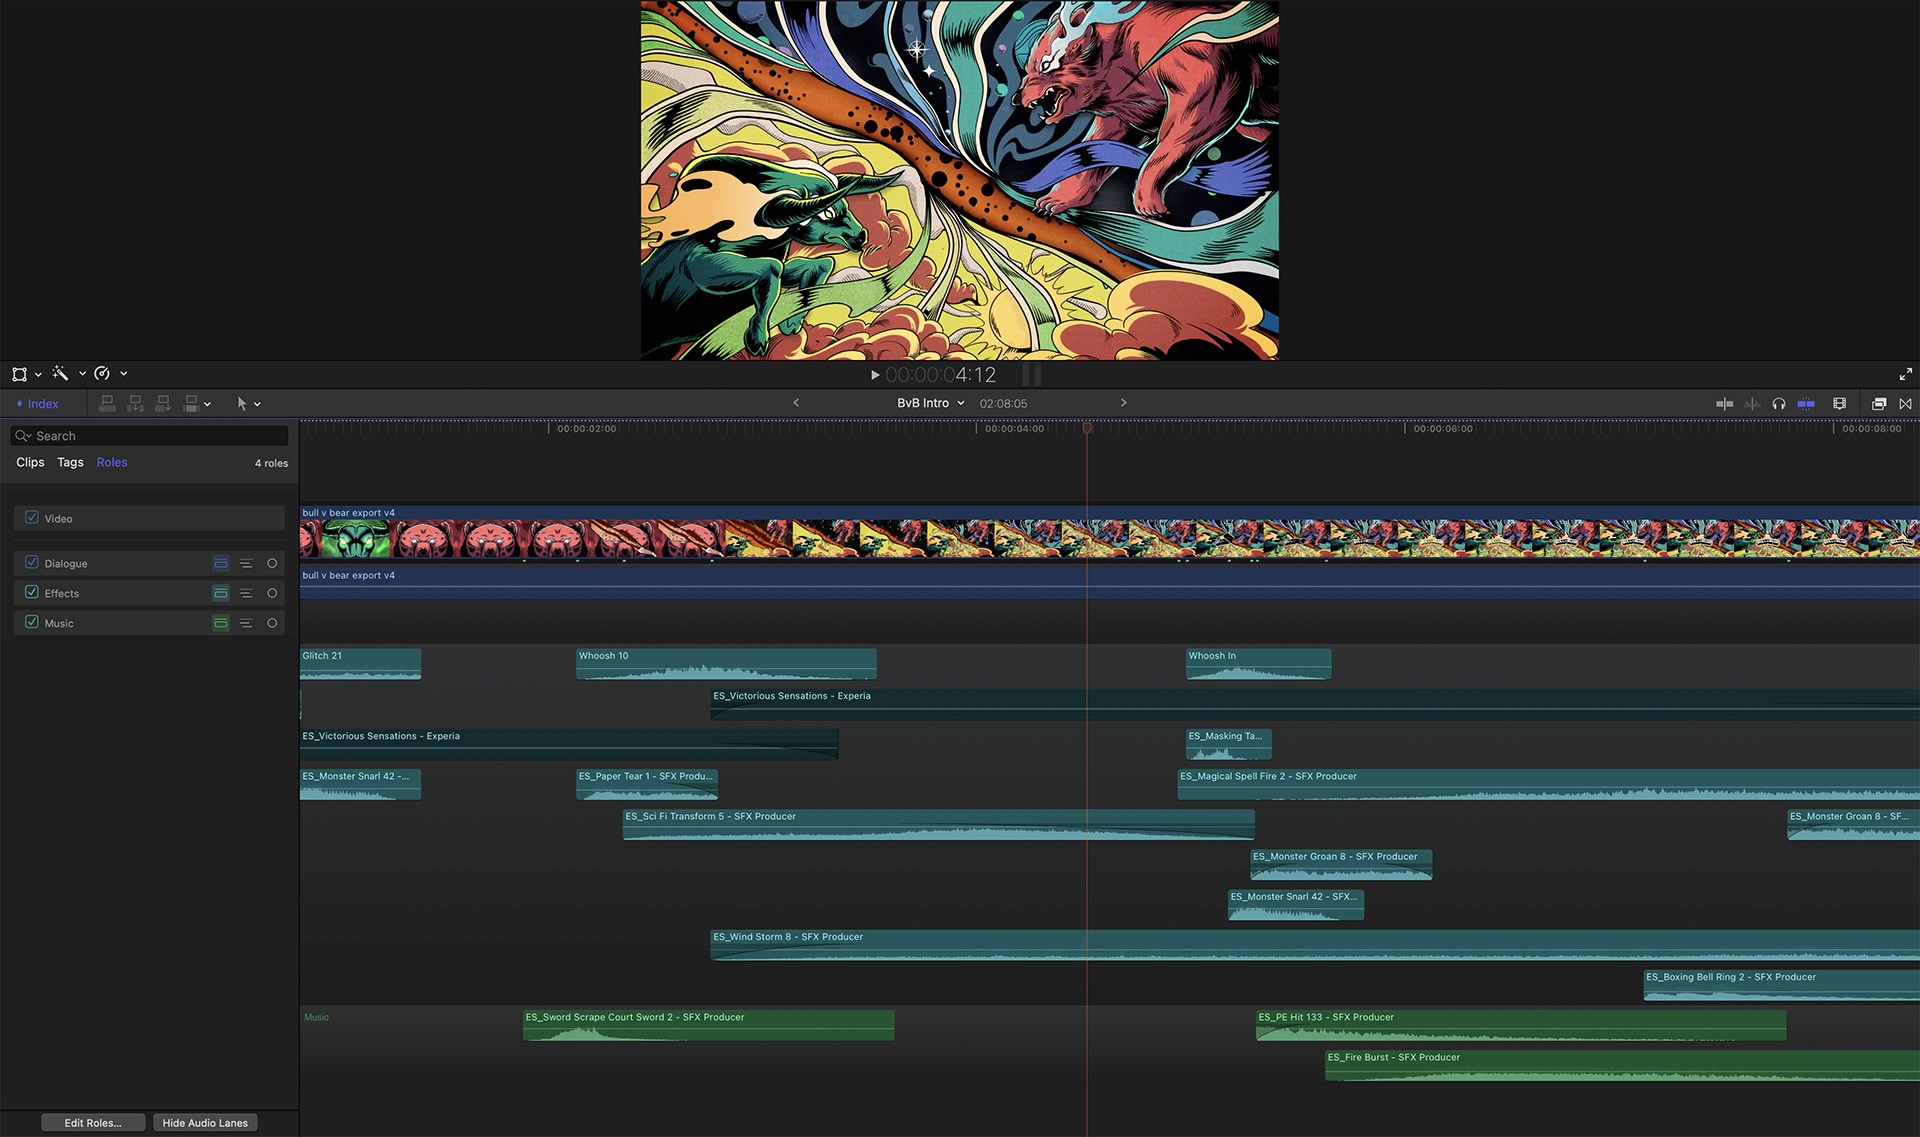This screenshot has height=1137, width=1920.
Task: Click the orange playhead on ruler
Action: pyautogui.click(x=1087, y=428)
